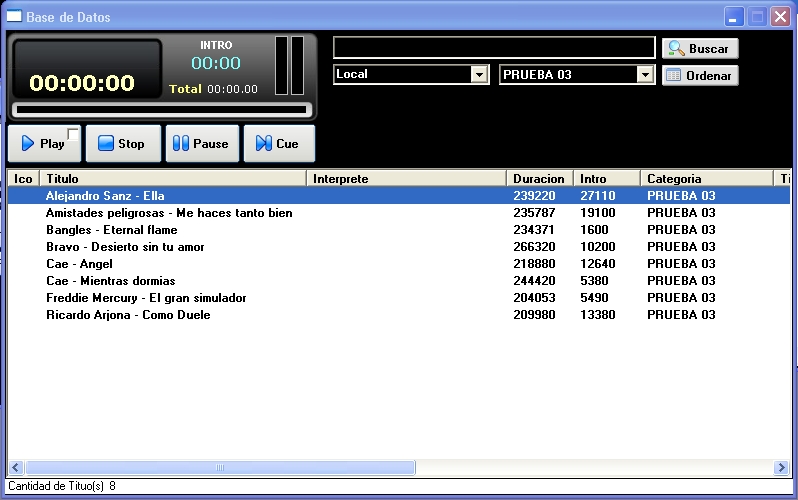Click the horizontal scrollbar thumb
Screen dimensions: 798x500
tap(220, 467)
